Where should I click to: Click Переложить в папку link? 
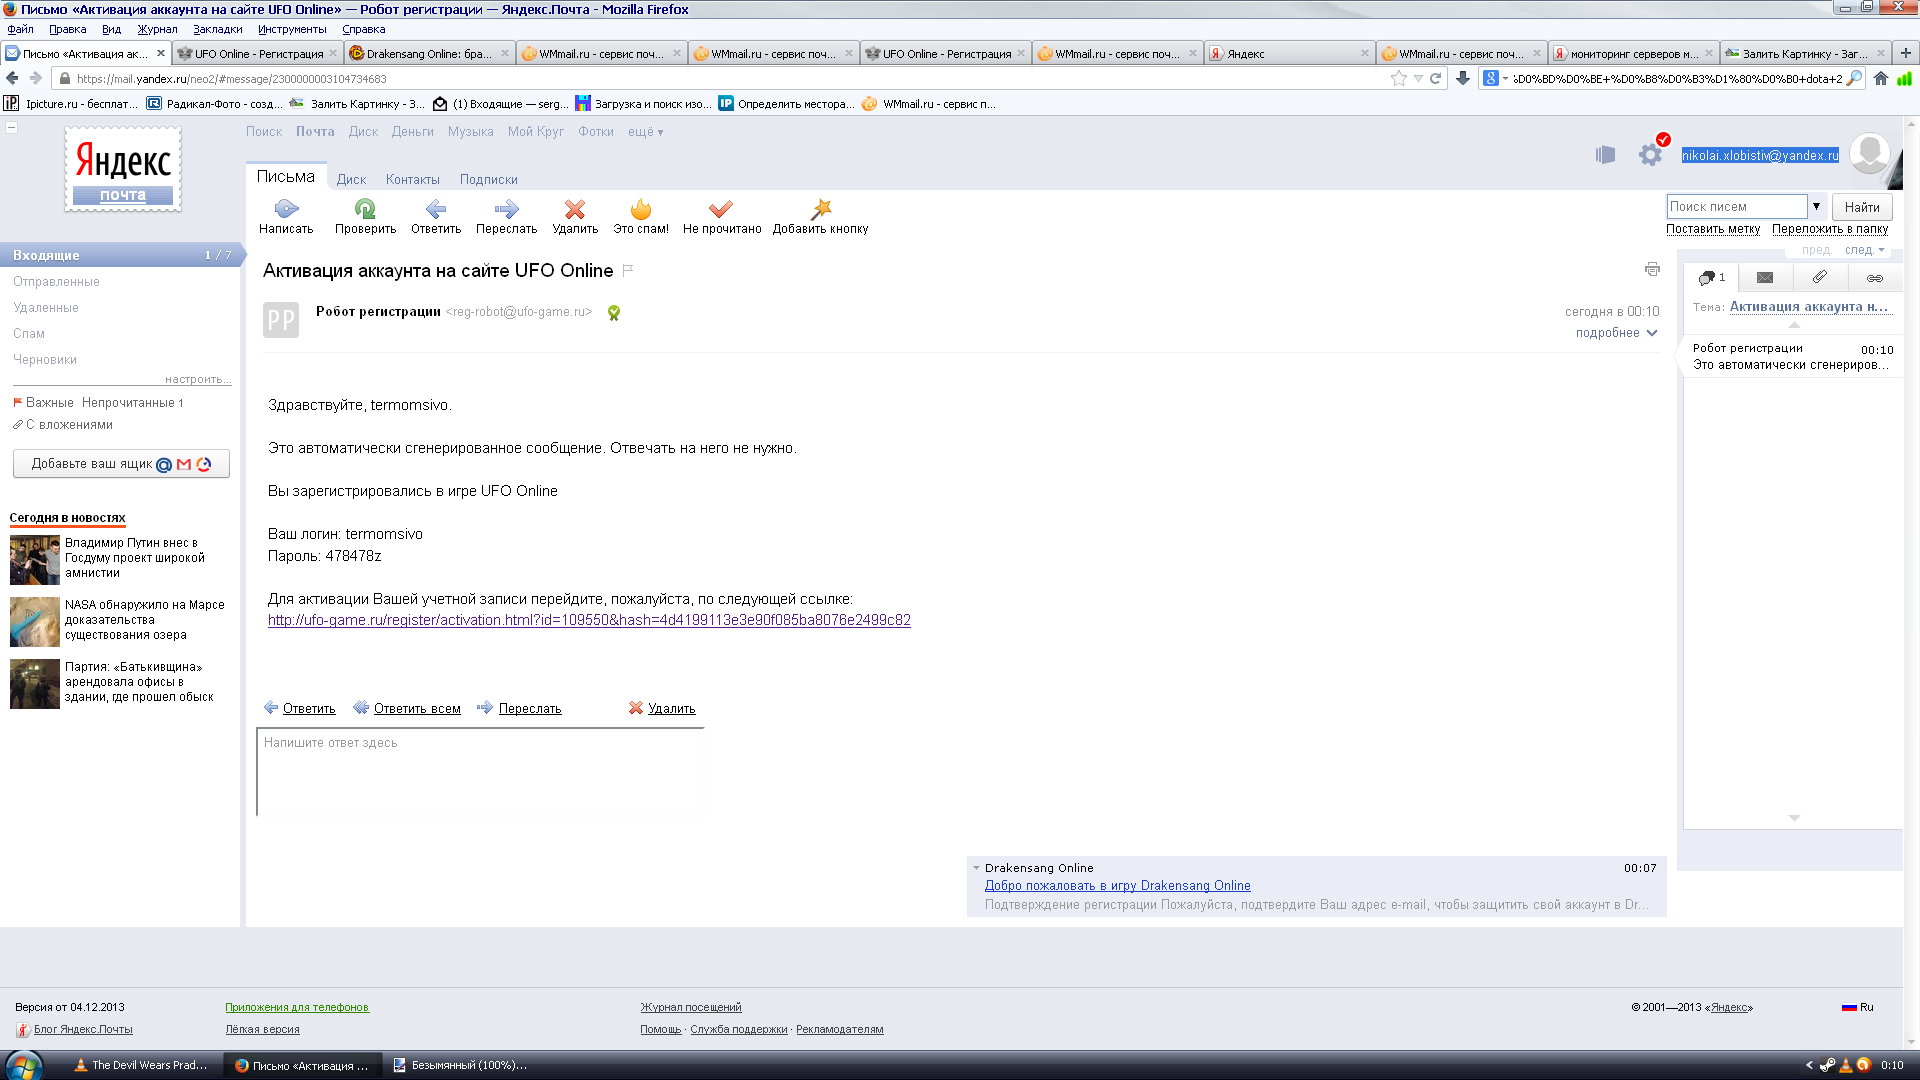1830,229
